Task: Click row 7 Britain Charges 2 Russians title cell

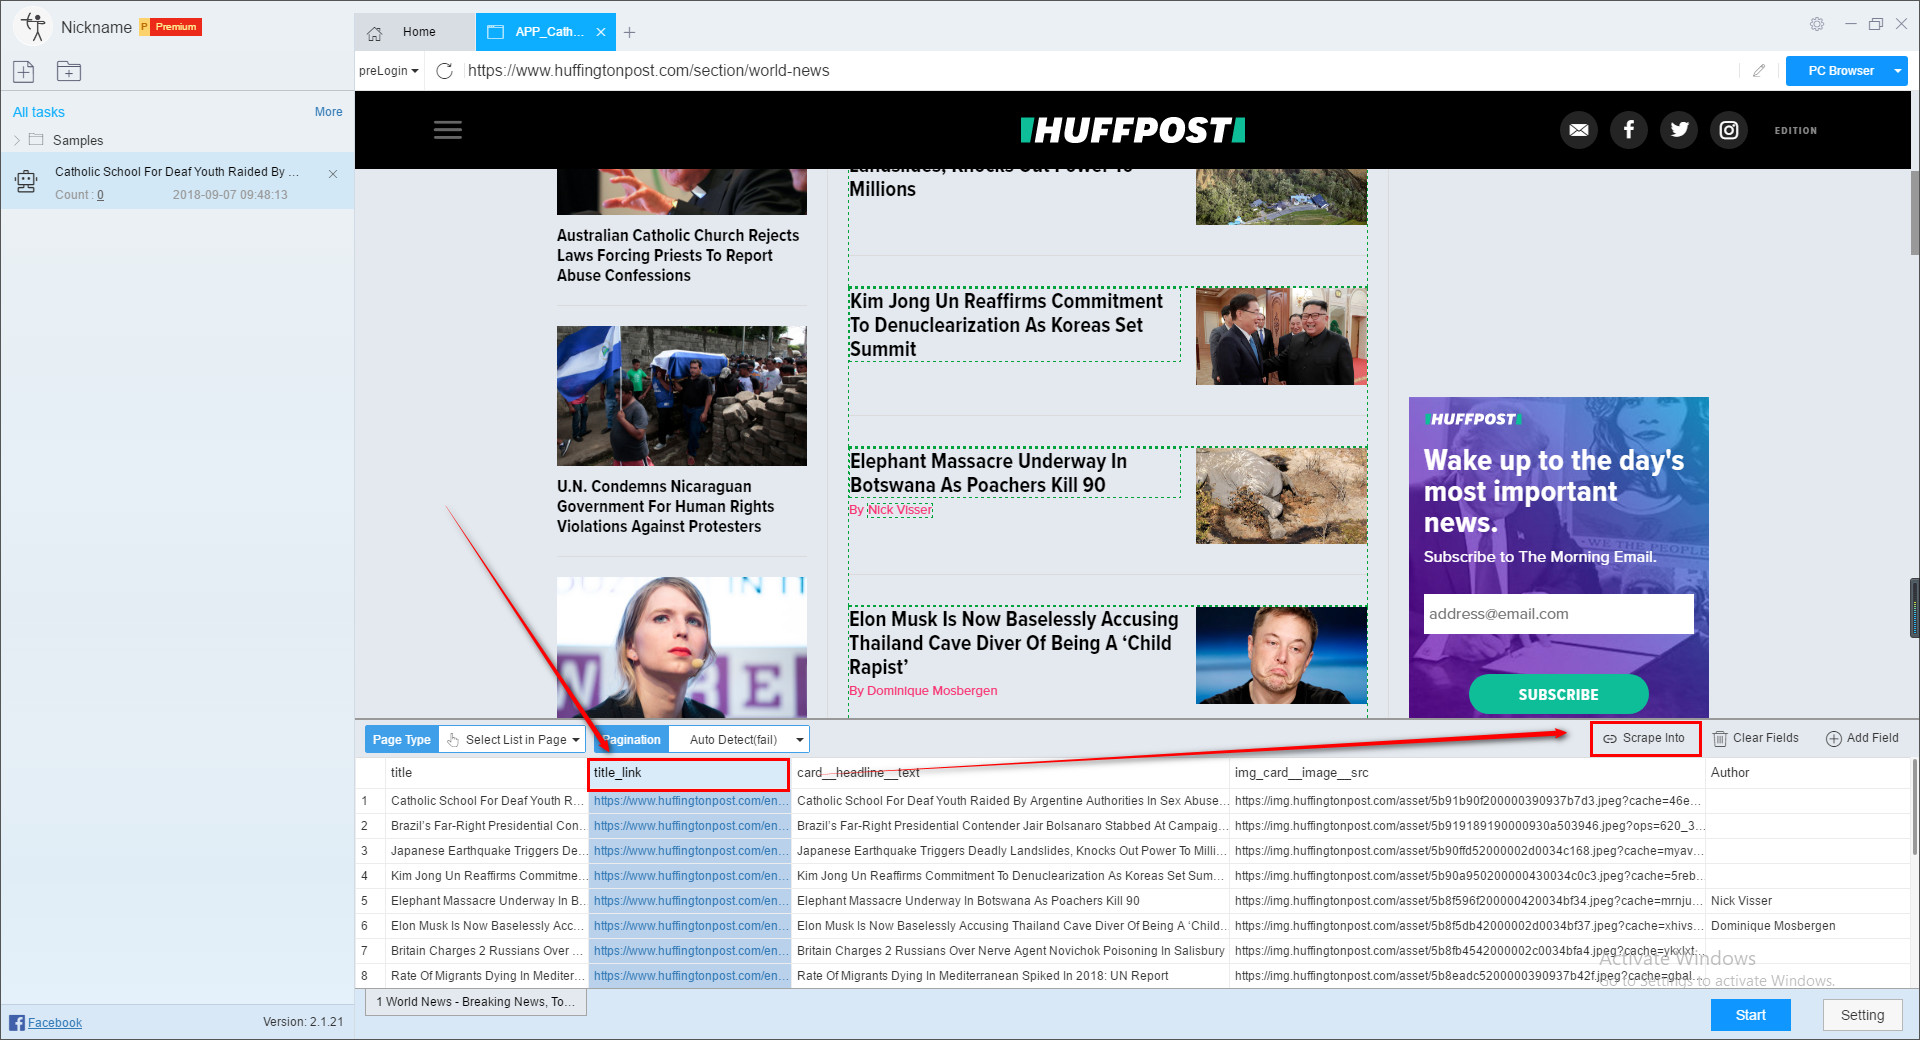Action: tap(487, 951)
